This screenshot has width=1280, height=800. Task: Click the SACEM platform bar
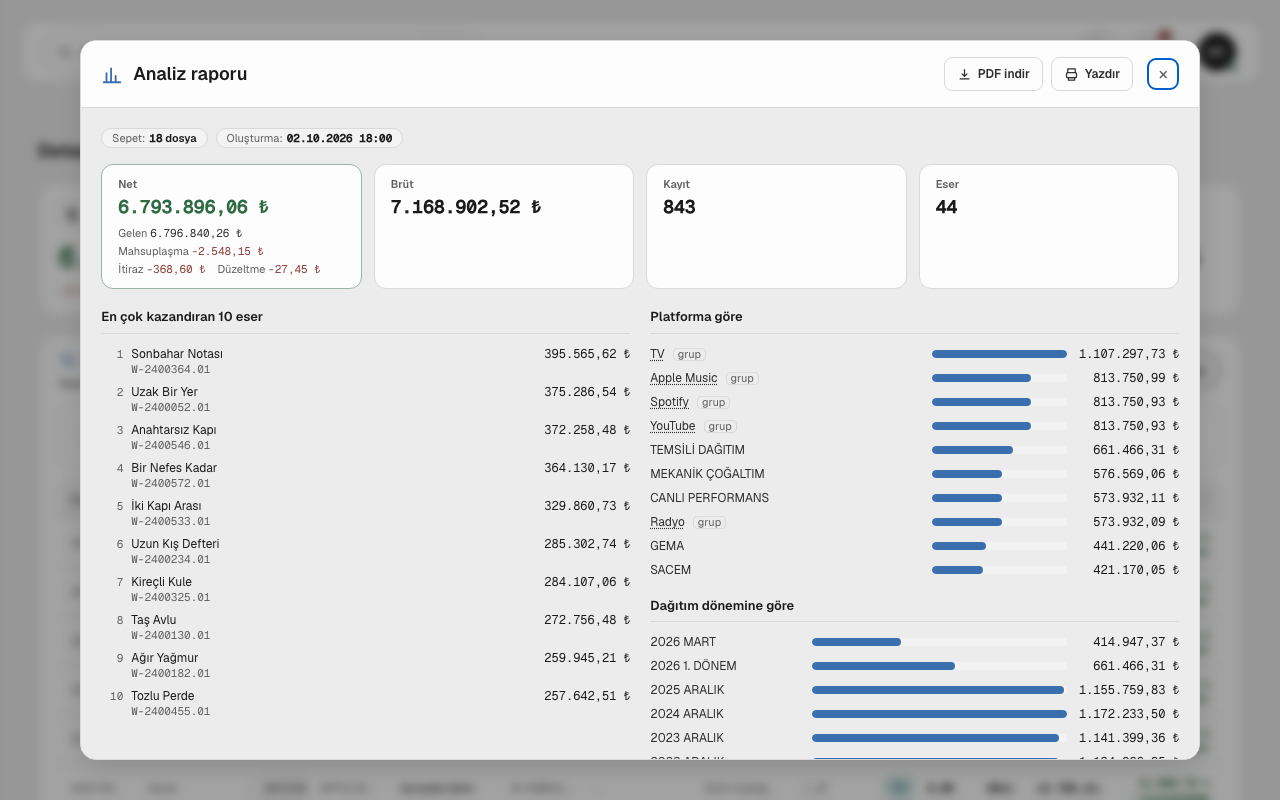[x=999, y=570]
